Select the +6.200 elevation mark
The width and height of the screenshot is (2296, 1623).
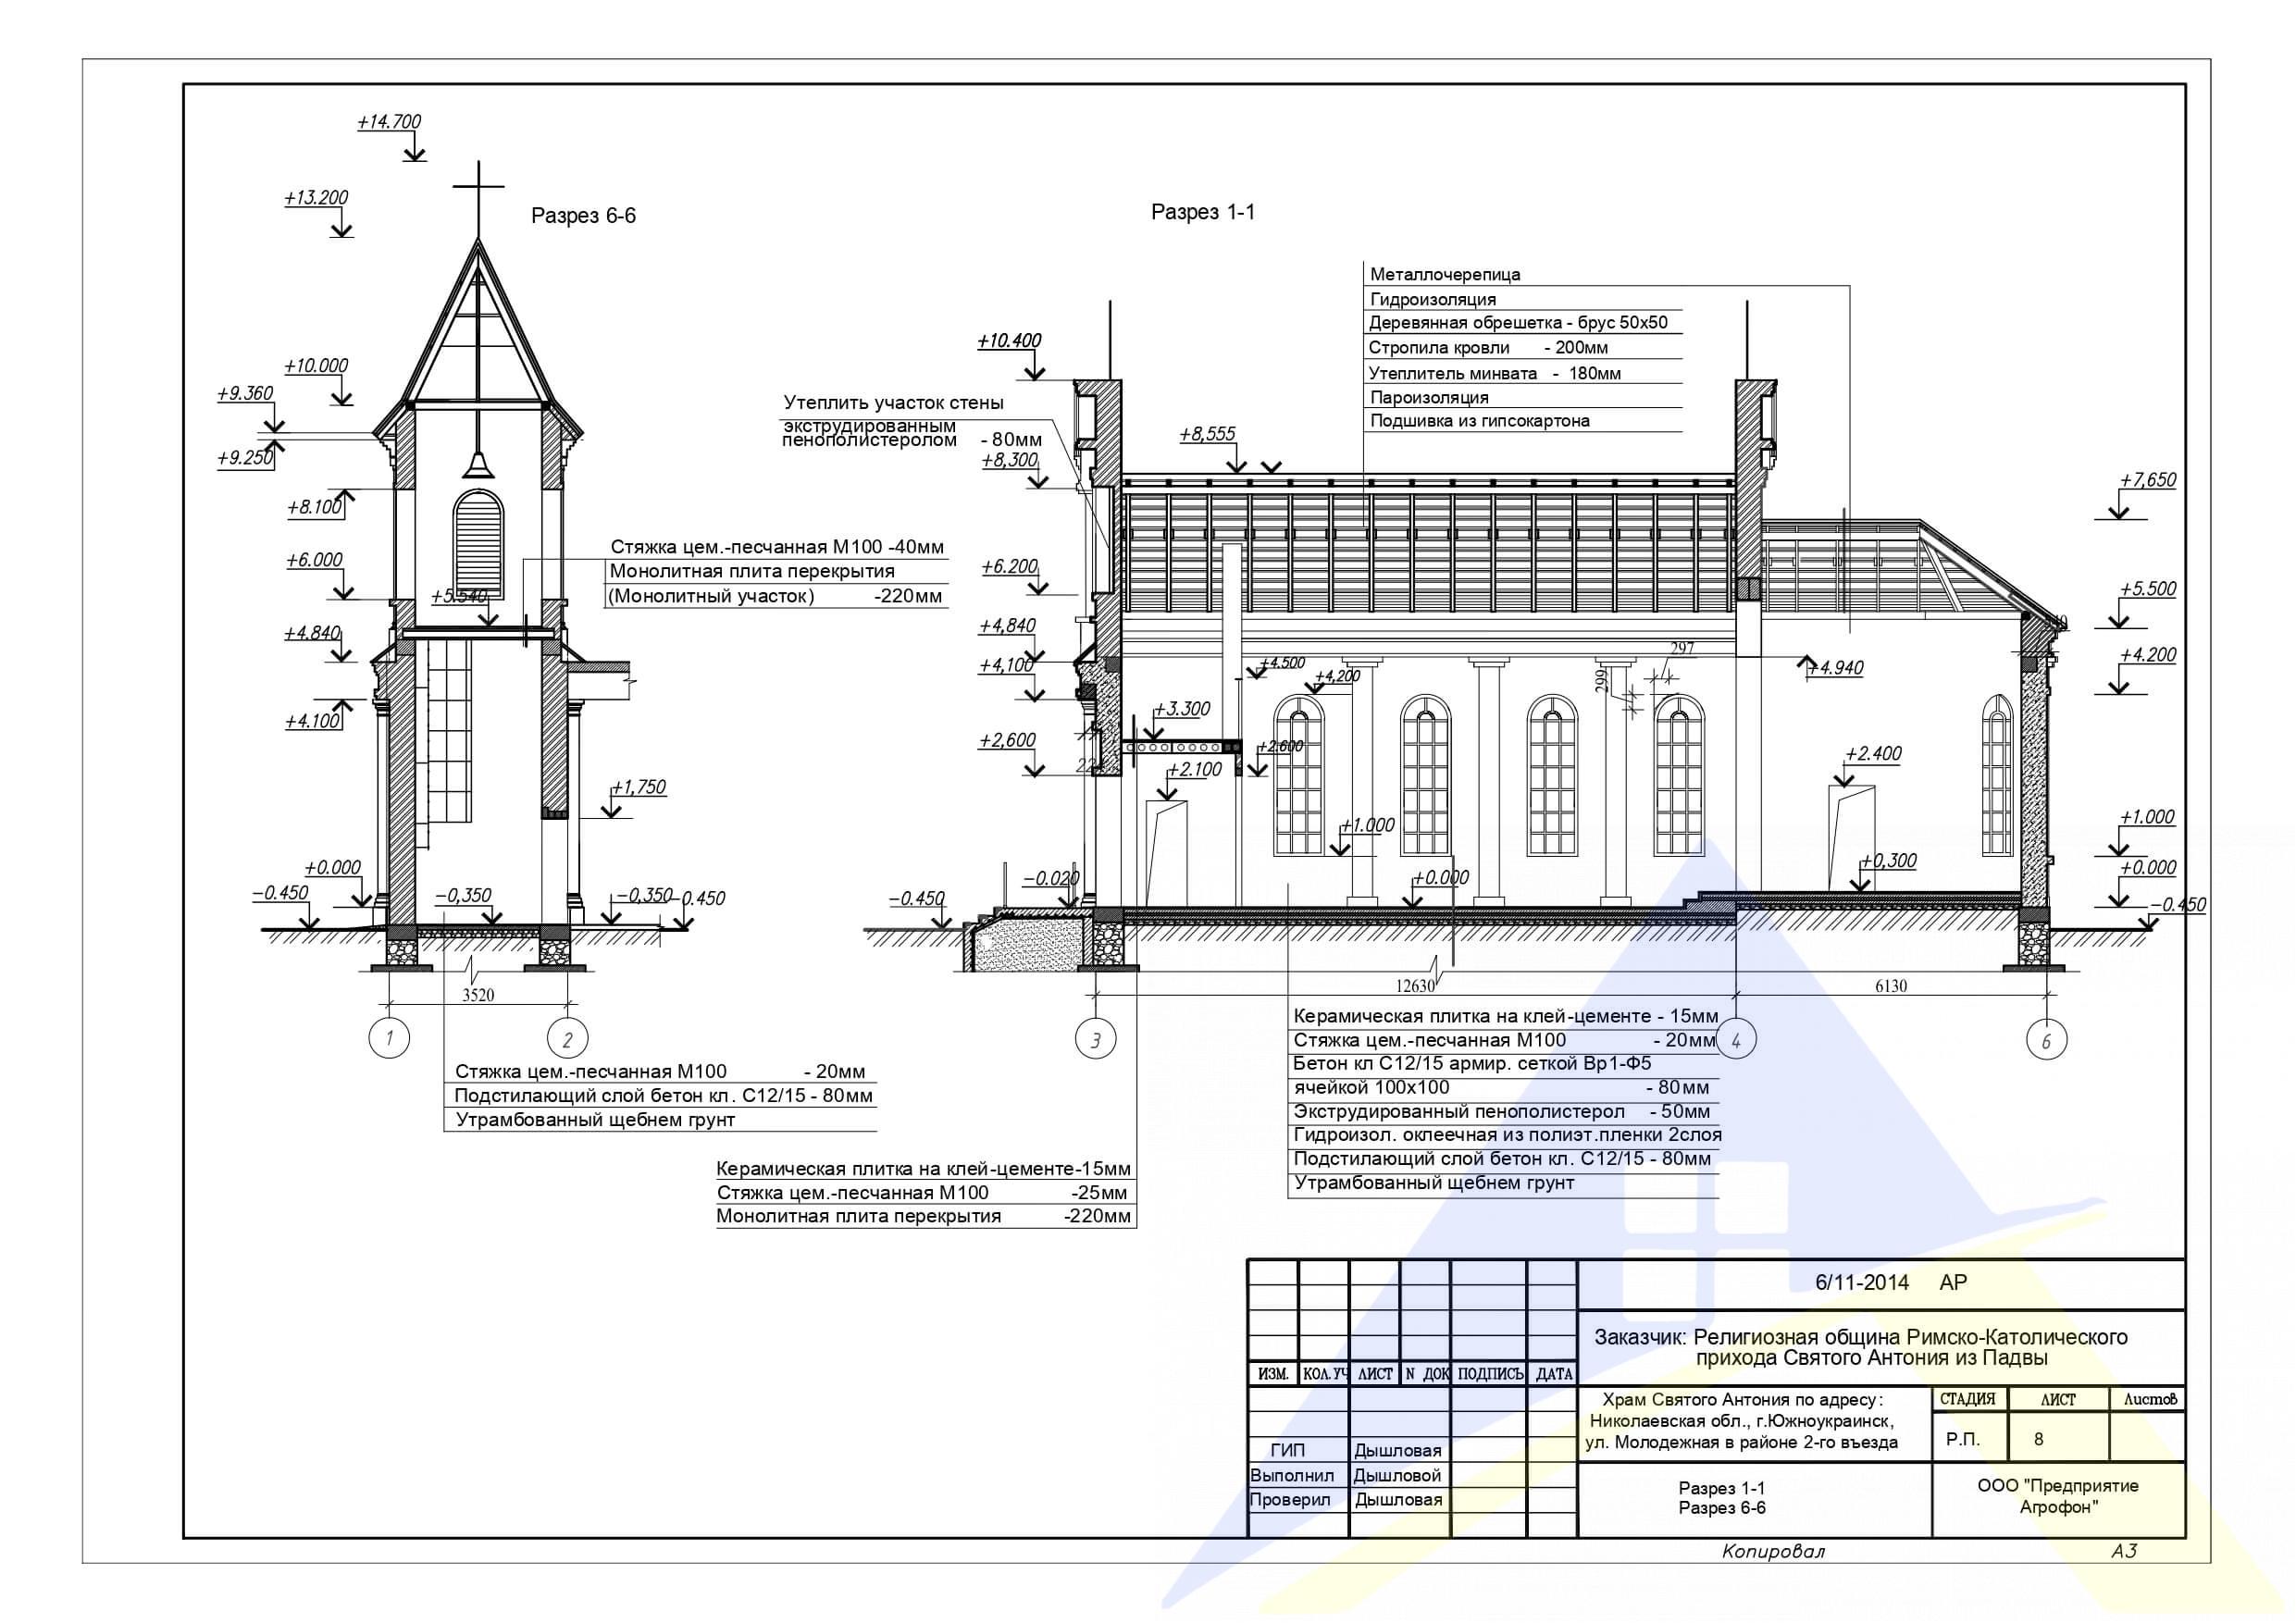[1009, 567]
